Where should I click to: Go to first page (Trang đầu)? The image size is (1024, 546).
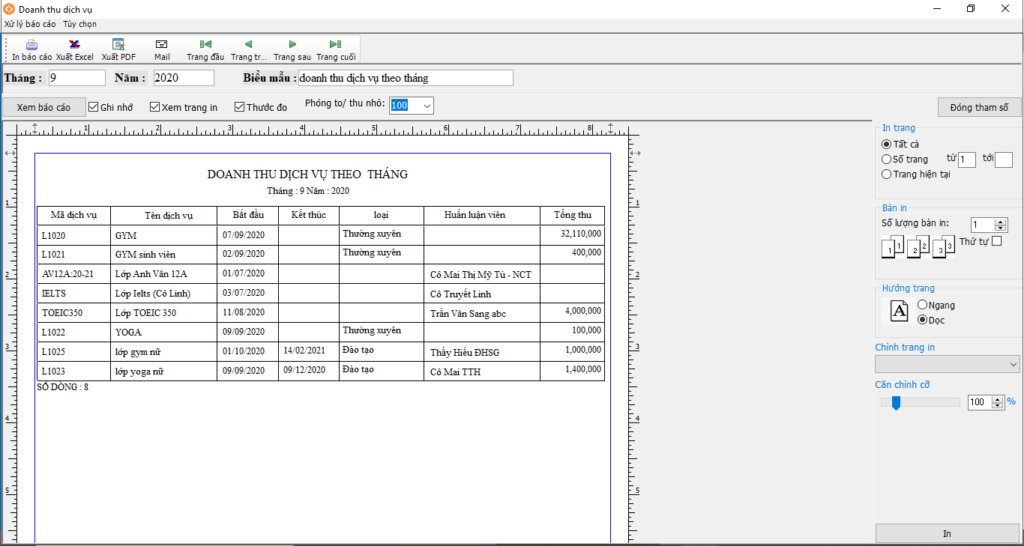pyautogui.click(x=205, y=45)
